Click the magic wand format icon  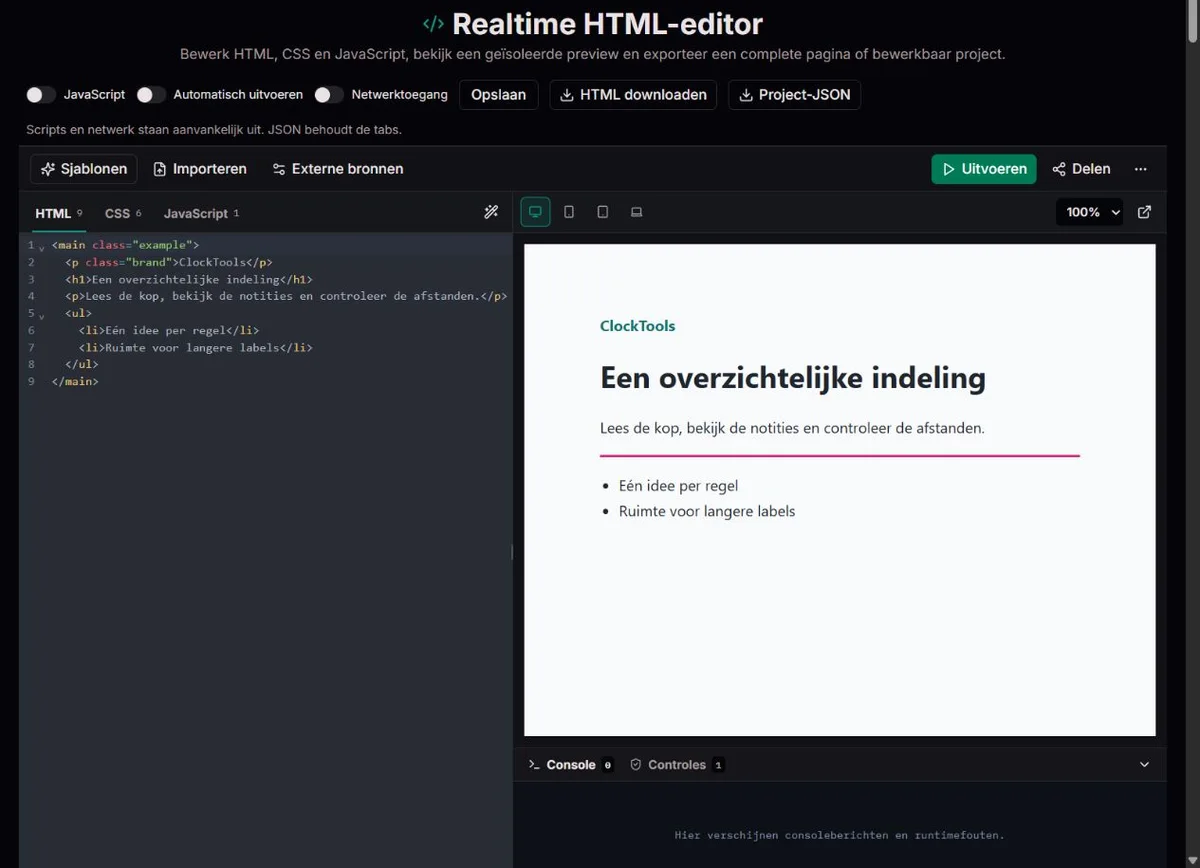(491, 212)
